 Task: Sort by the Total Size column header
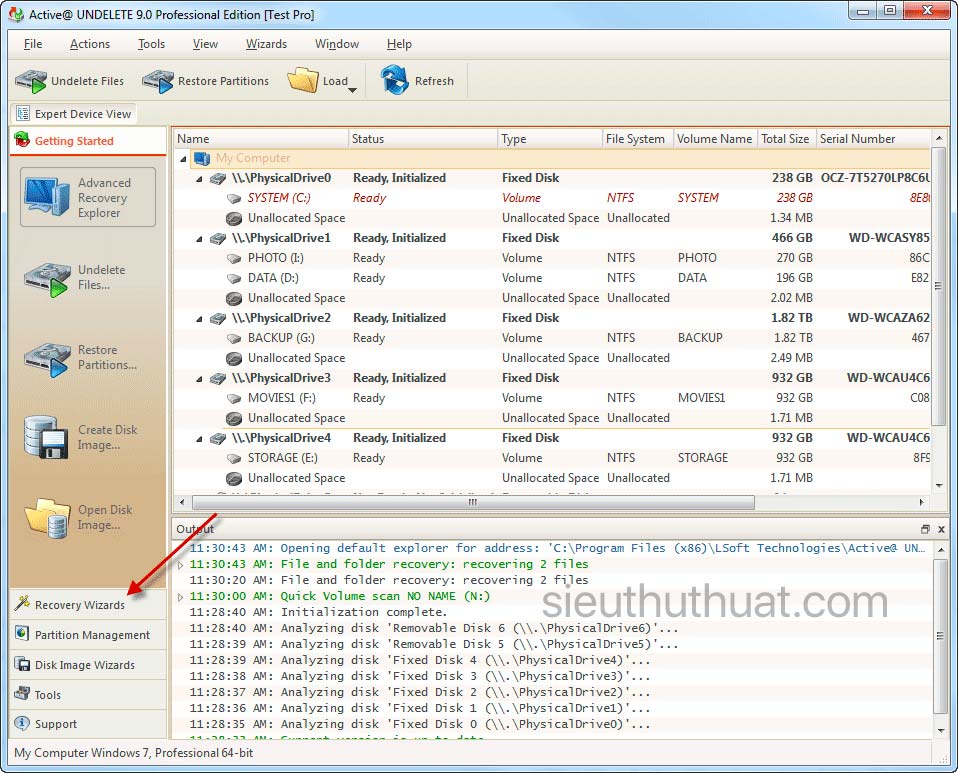[785, 139]
